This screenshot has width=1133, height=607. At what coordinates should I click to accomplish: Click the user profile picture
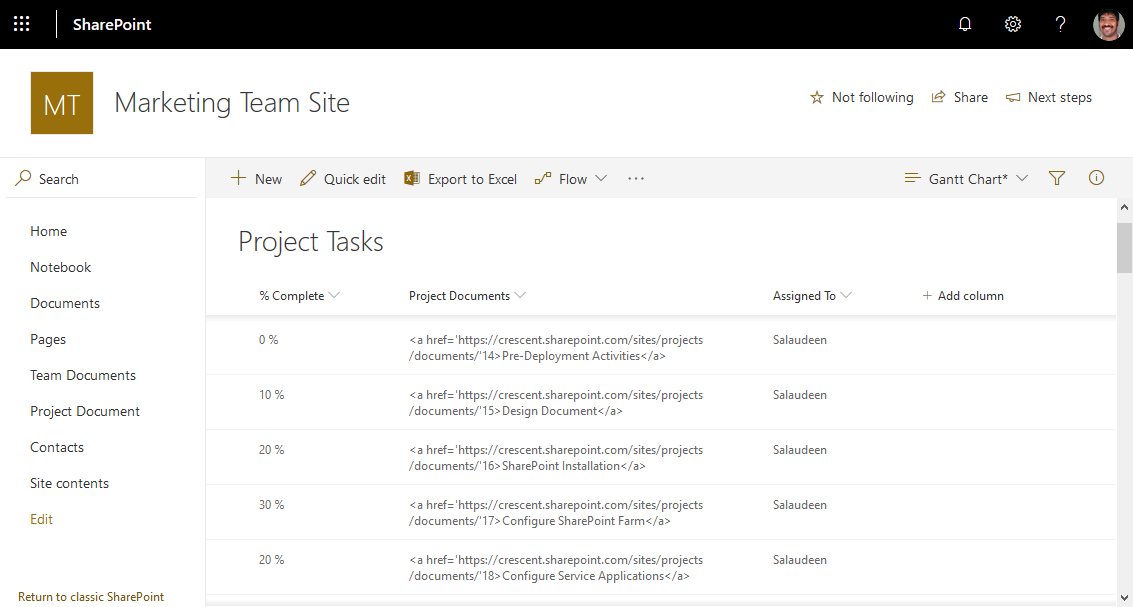pos(1108,24)
